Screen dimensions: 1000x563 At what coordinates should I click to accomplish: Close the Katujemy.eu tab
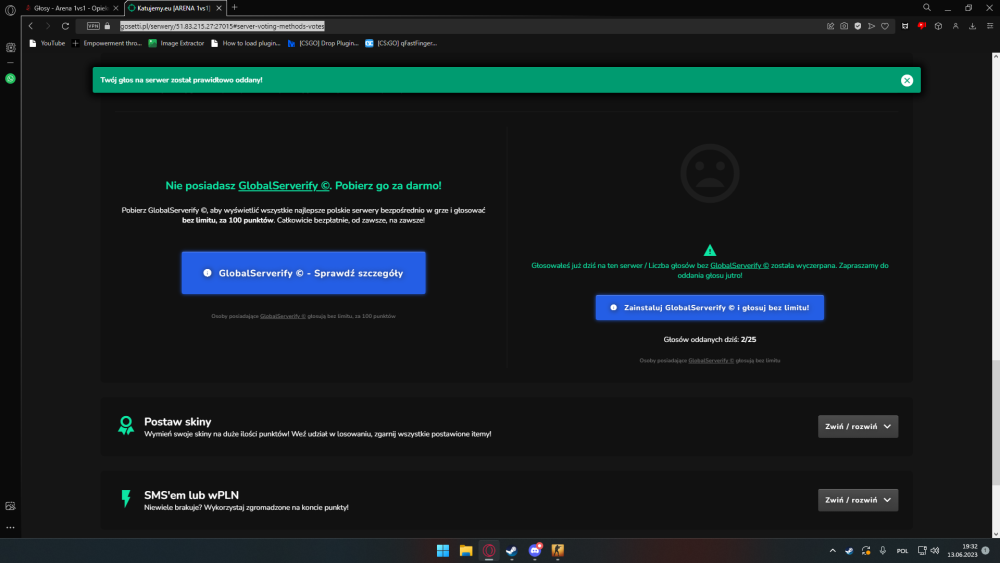pyautogui.click(x=219, y=8)
